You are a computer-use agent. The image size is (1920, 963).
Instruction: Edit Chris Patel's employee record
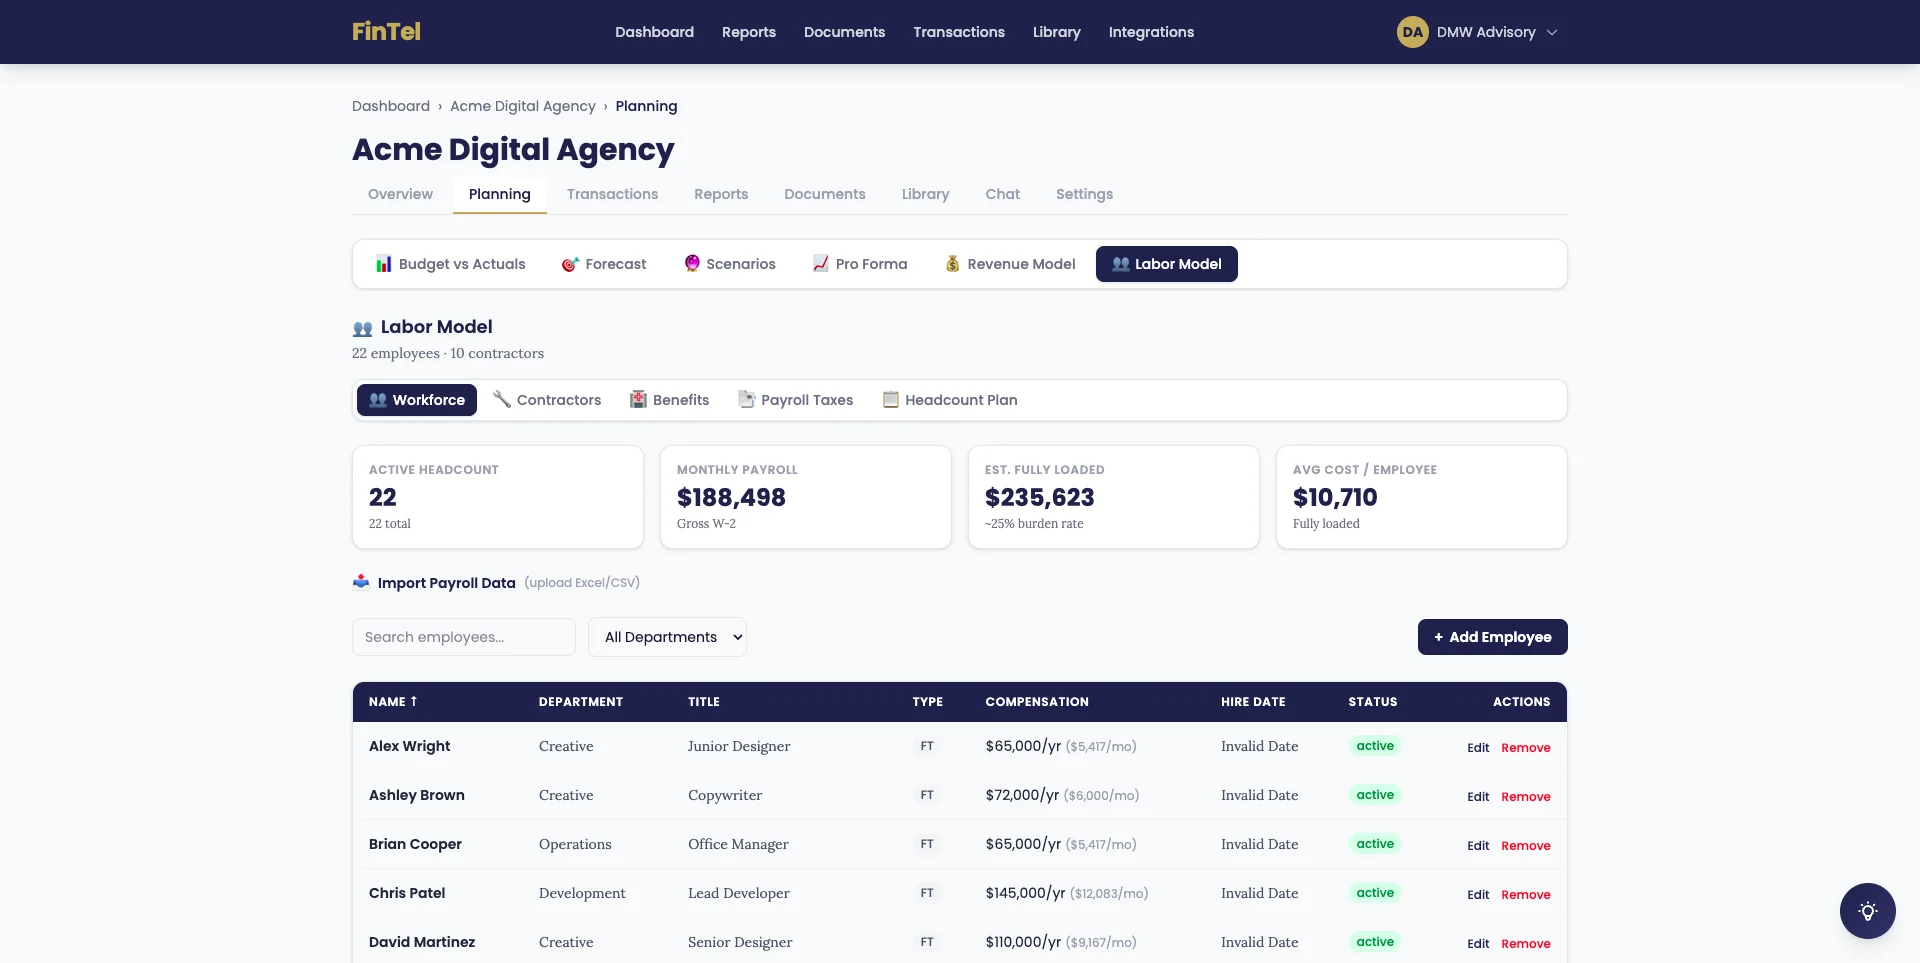pyautogui.click(x=1477, y=895)
